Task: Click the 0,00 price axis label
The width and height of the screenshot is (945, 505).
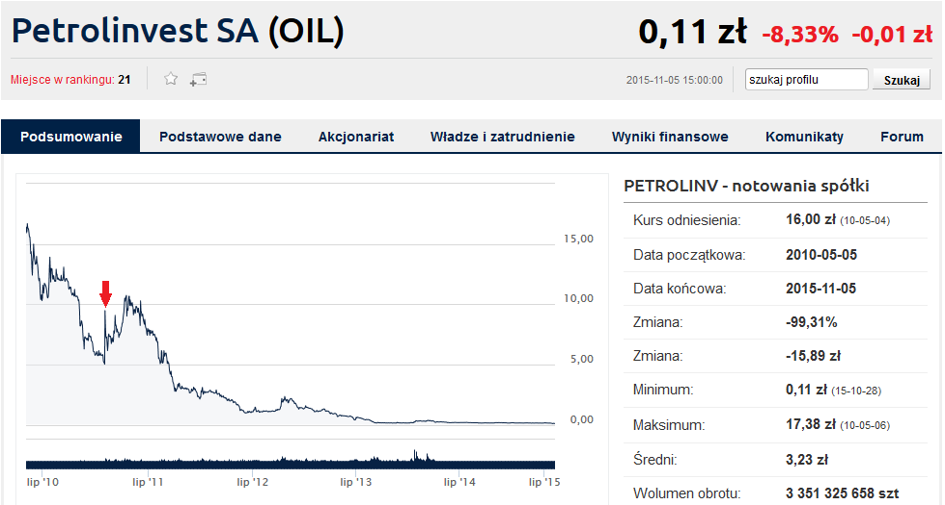Action: (582, 419)
